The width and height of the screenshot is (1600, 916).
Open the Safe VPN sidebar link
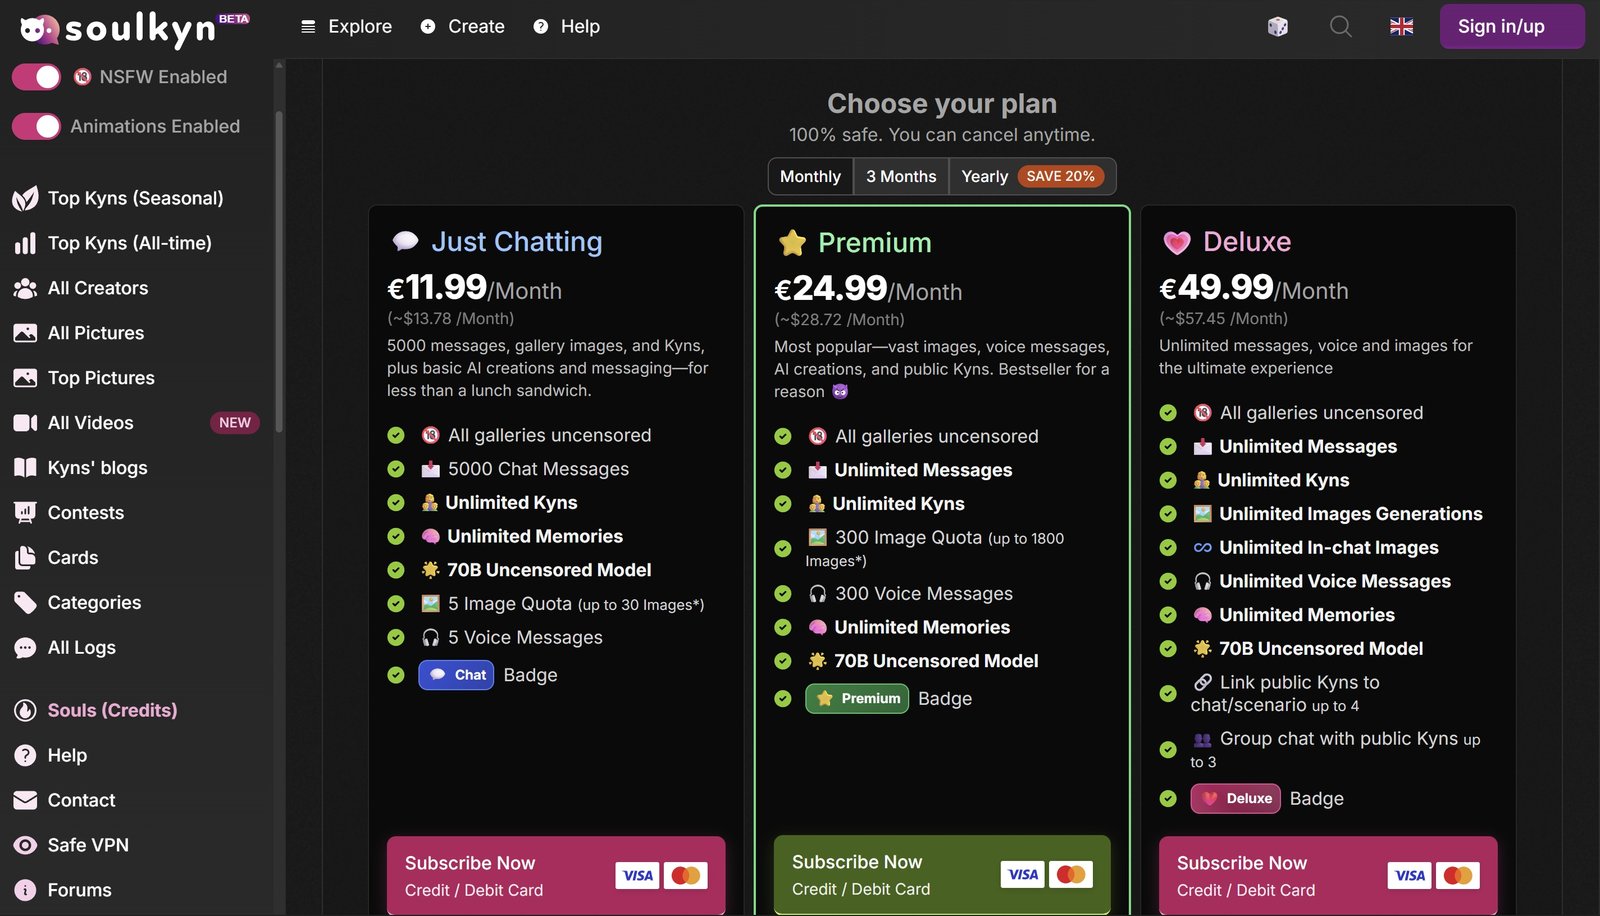click(88, 845)
